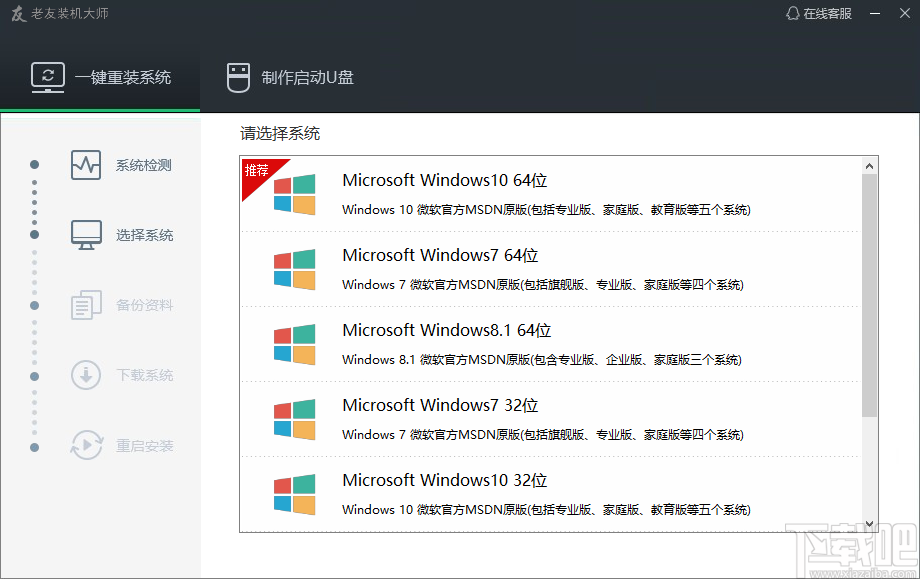The image size is (920, 579).
Task: Click the System Check (系统检测) monitor icon
Action: point(86,165)
